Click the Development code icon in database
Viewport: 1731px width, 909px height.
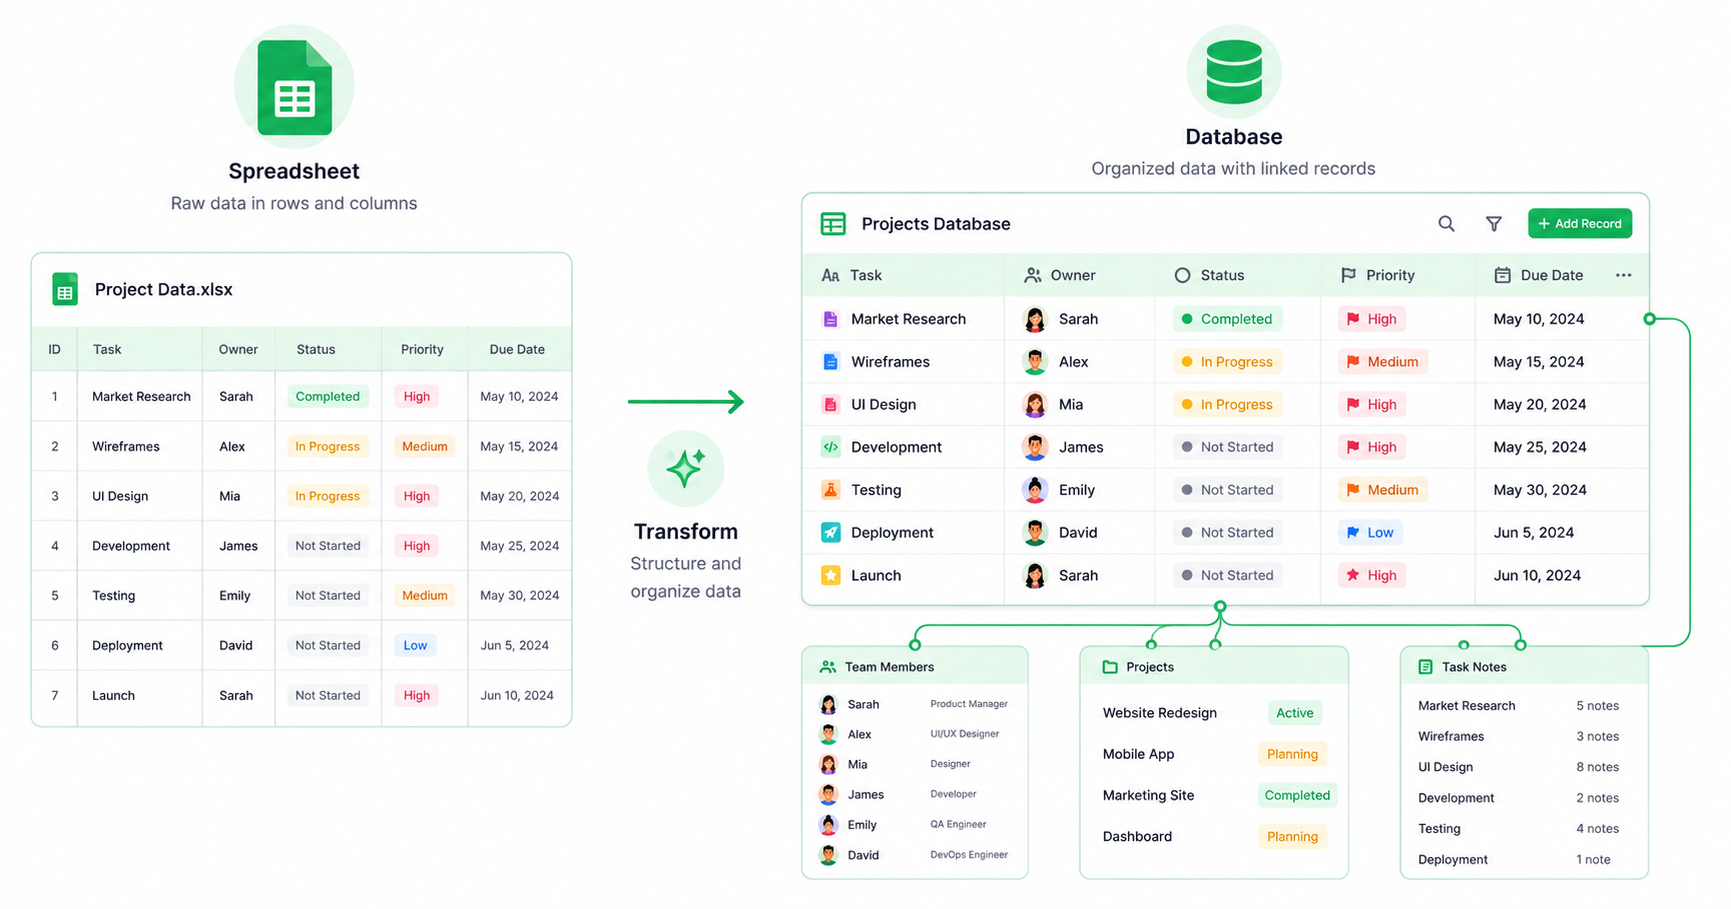coord(830,447)
